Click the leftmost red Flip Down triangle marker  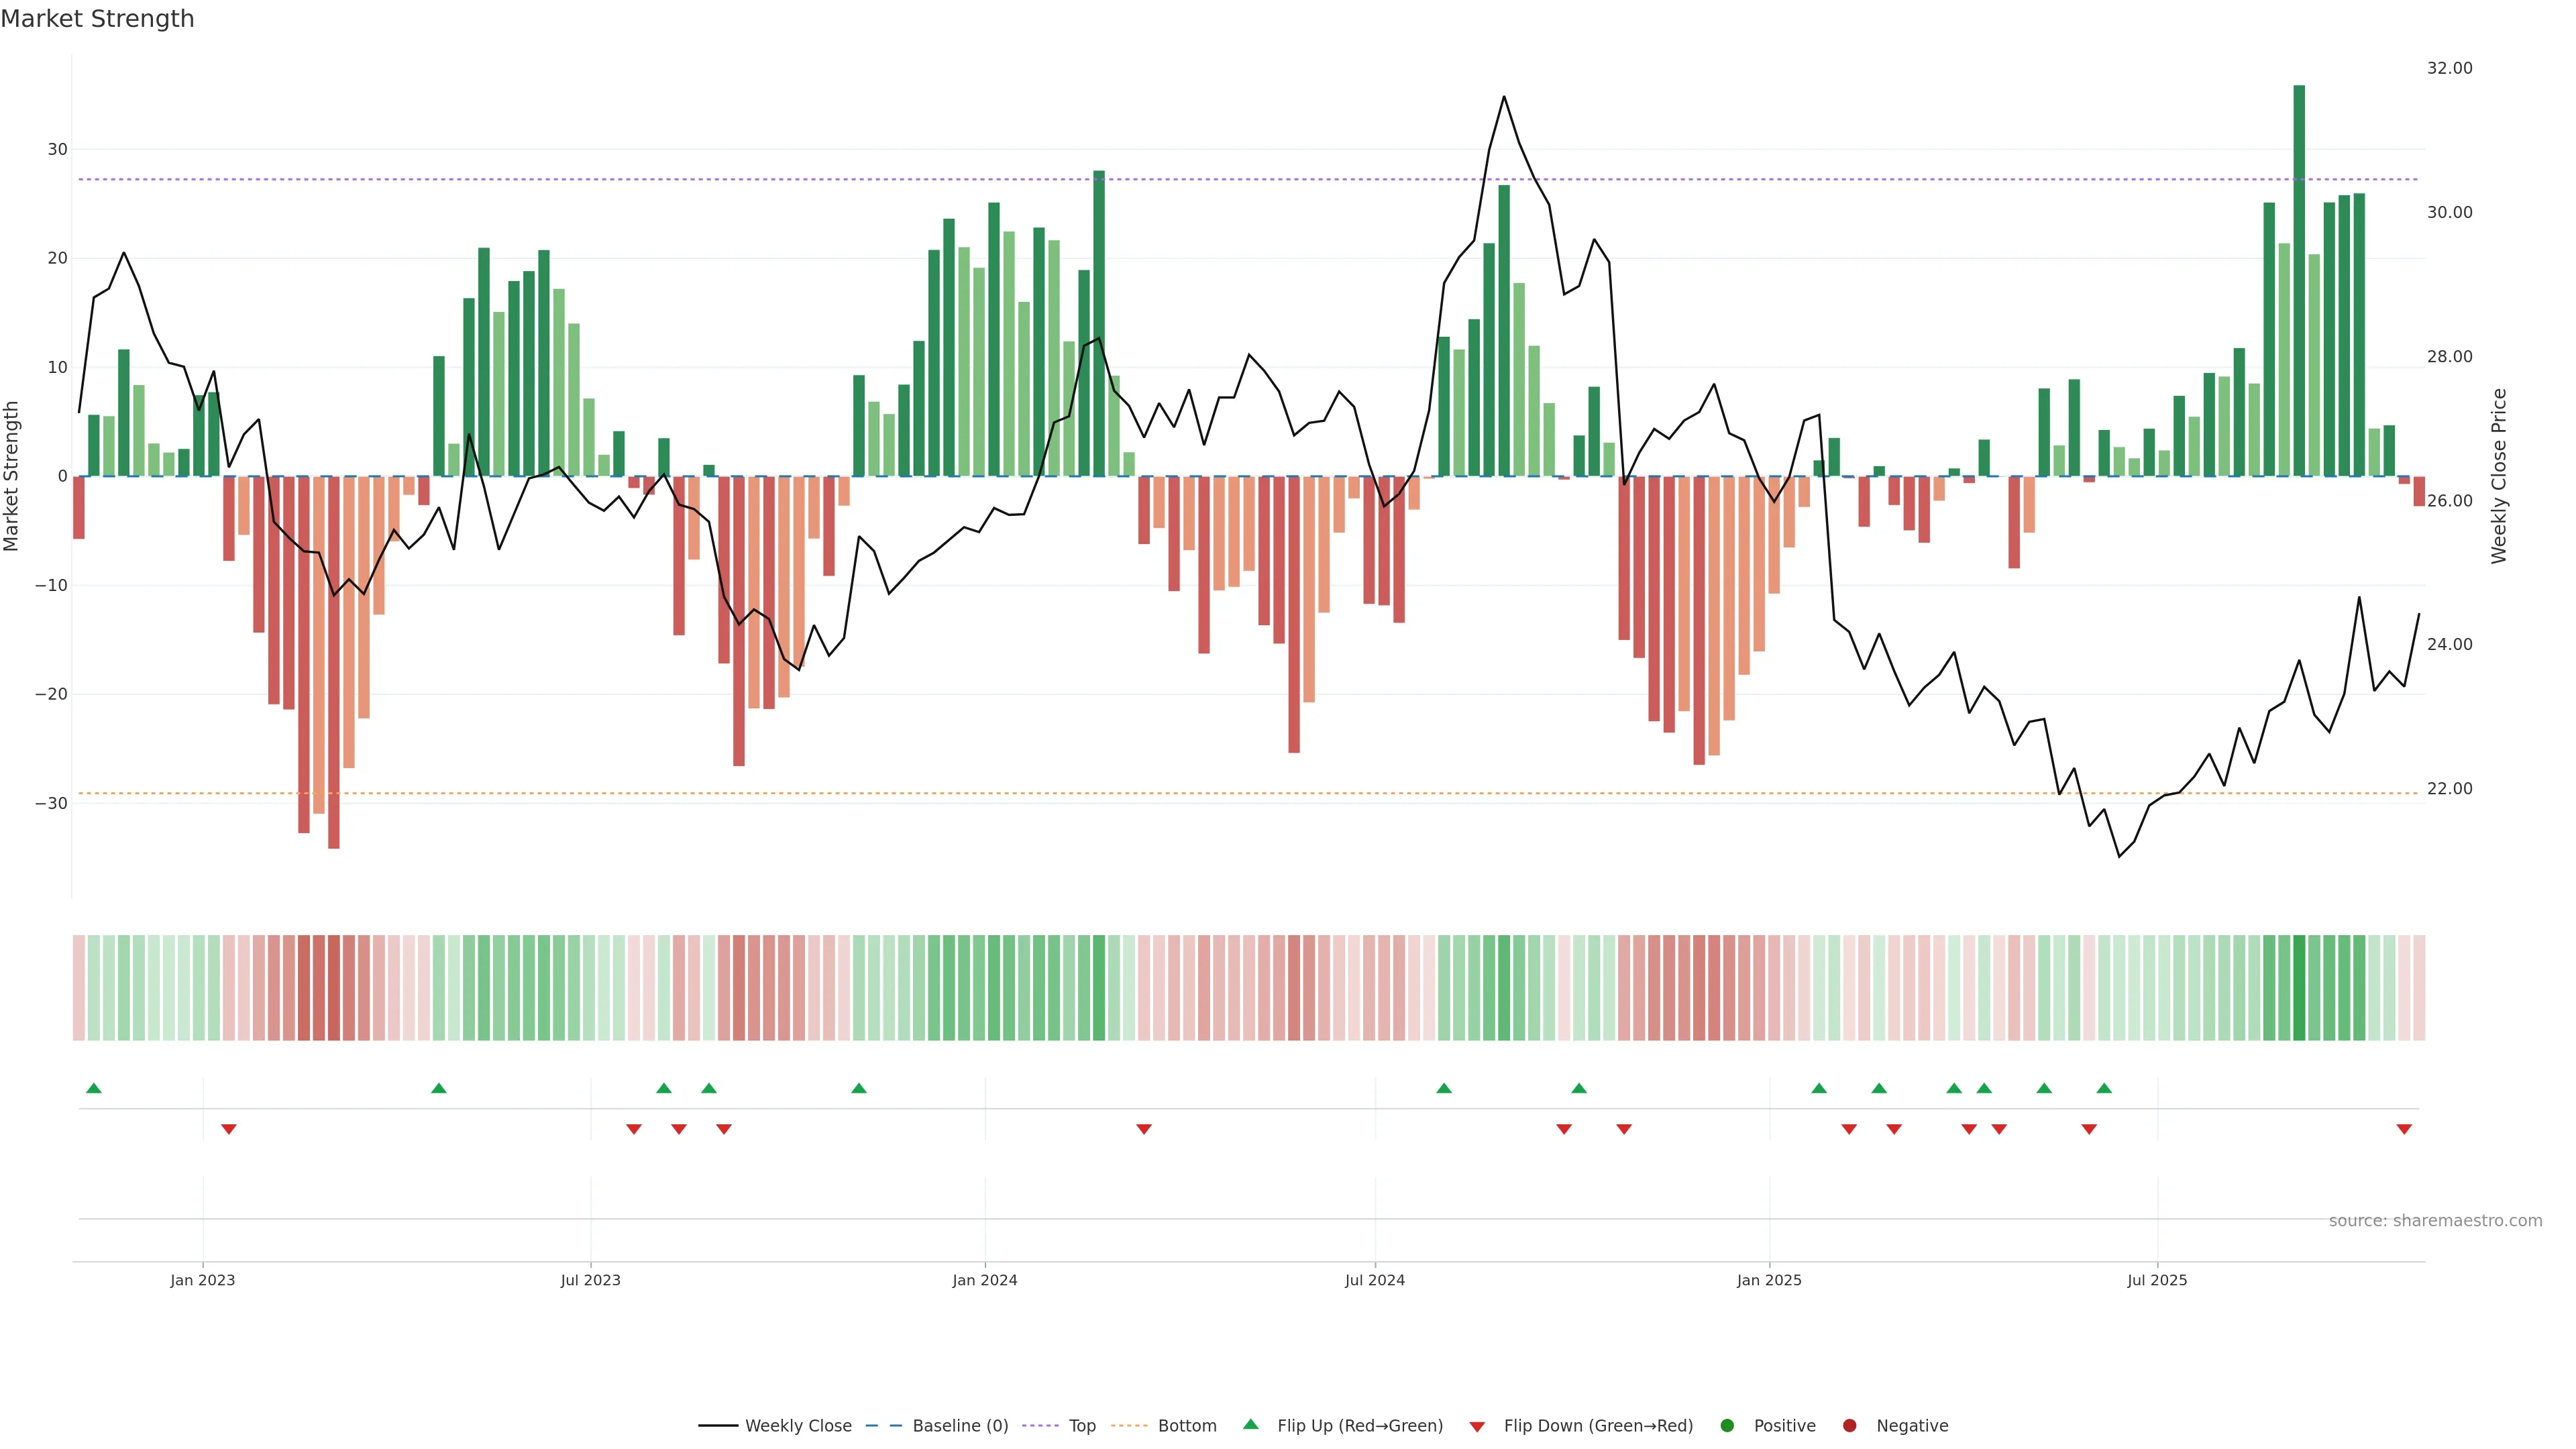[x=229, y=1129]
